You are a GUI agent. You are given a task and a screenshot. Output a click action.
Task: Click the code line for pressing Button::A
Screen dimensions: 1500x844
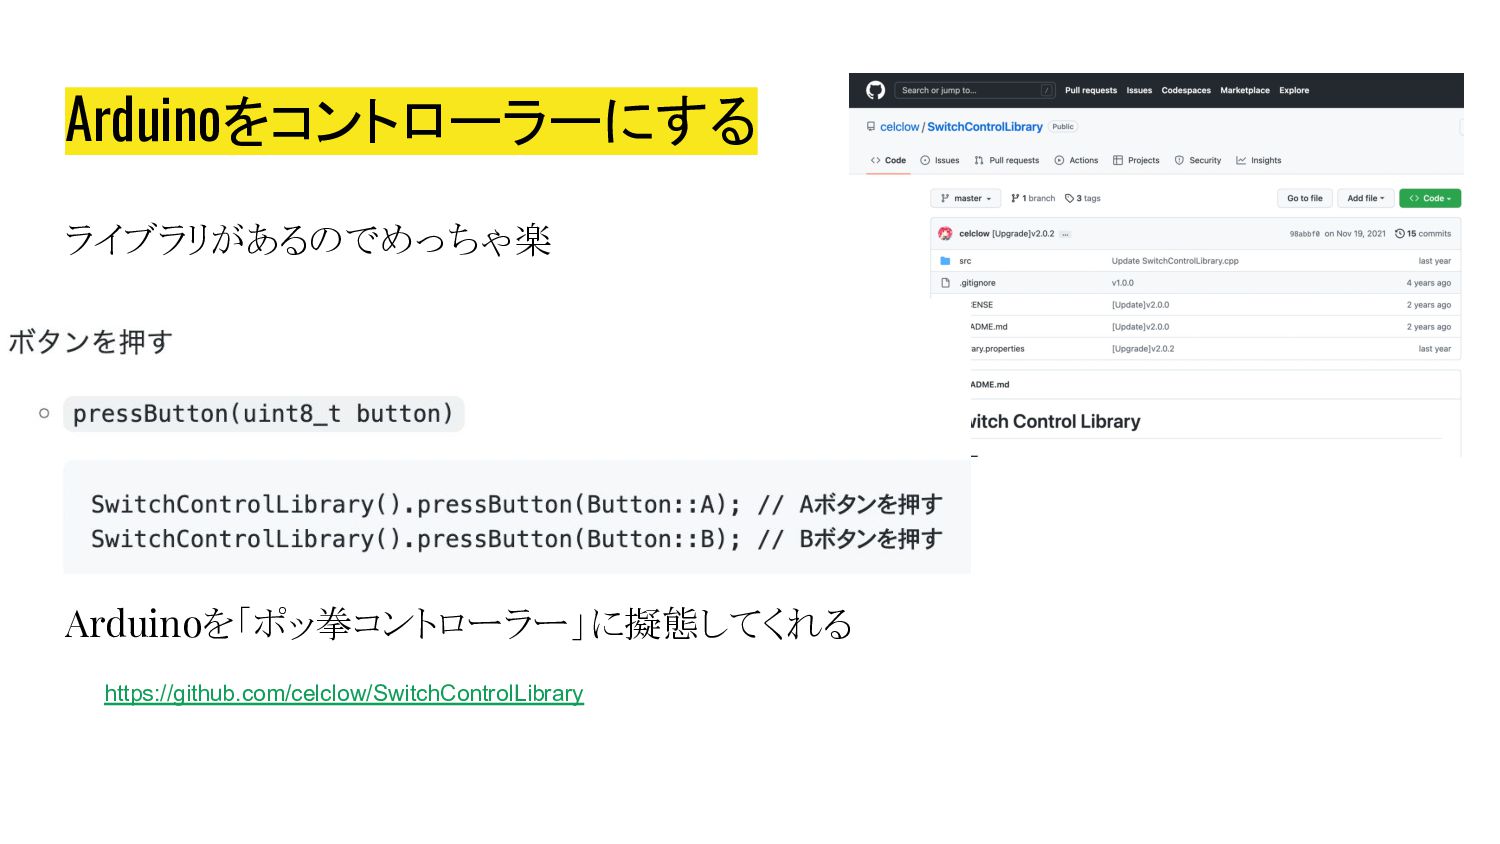516,504
